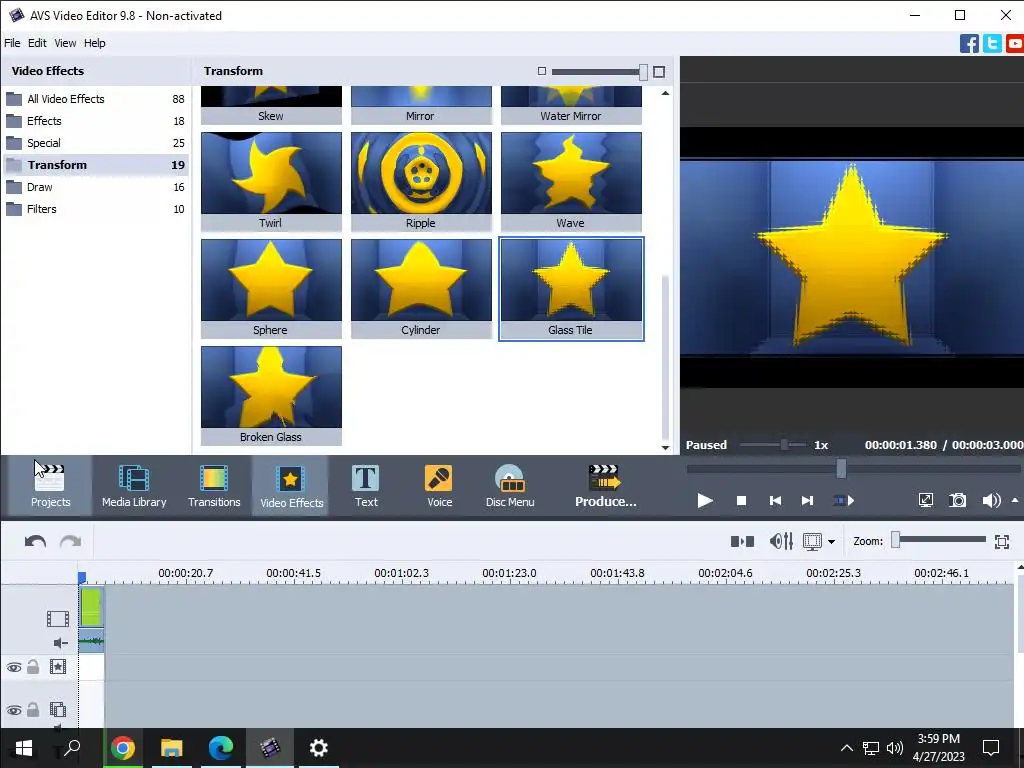Select the green video clip on timeline

[x=91, y=607]
